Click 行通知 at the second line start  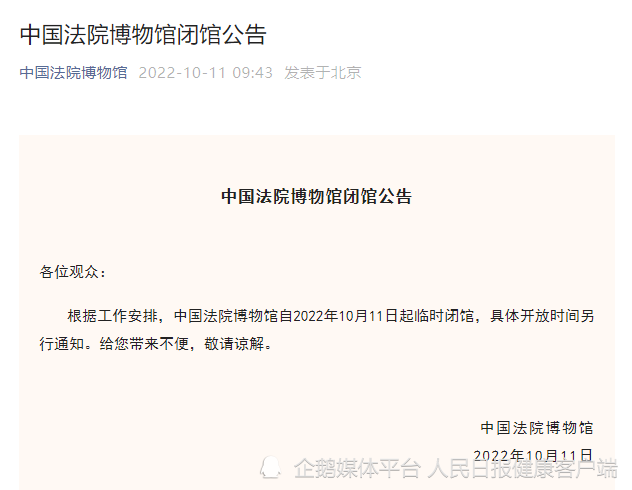(x=62, y=344)
